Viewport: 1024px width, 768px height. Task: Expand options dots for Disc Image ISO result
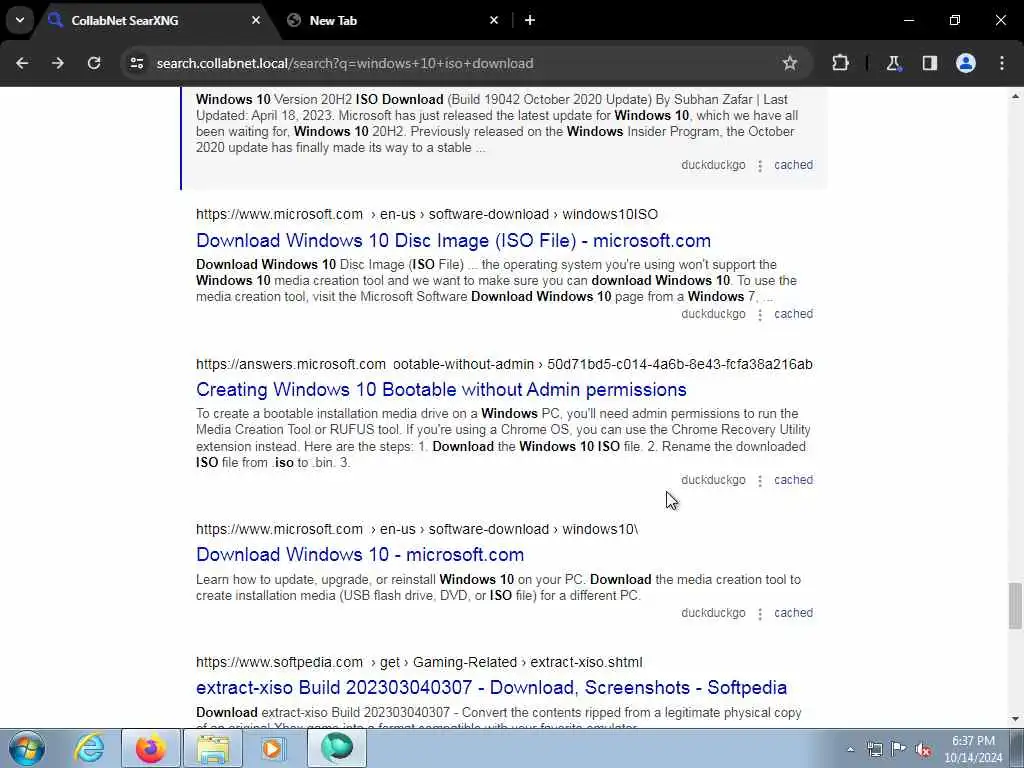click(x=760, y=315)
